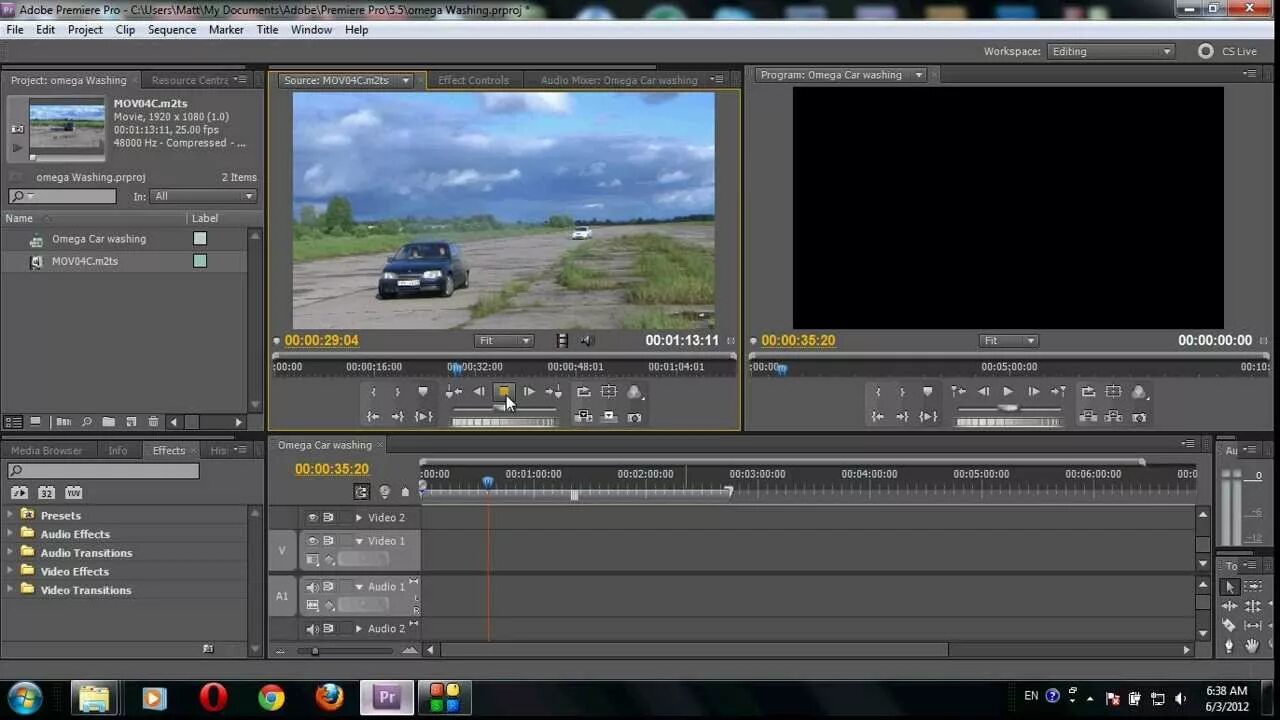Click the CS Live button
Viewport: 1280px width, 720px height.
(x=1228, y=52)
